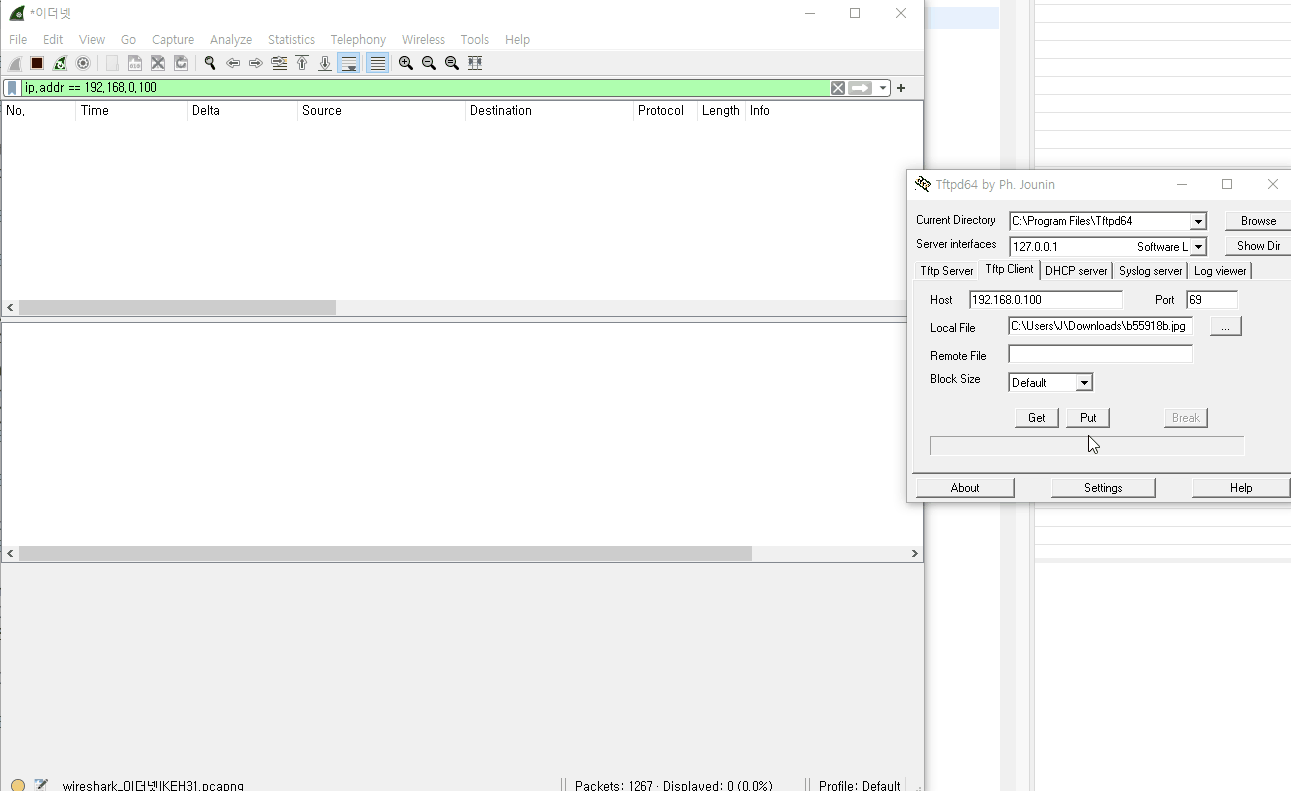Zoom out on packet text

click(429, 63)
